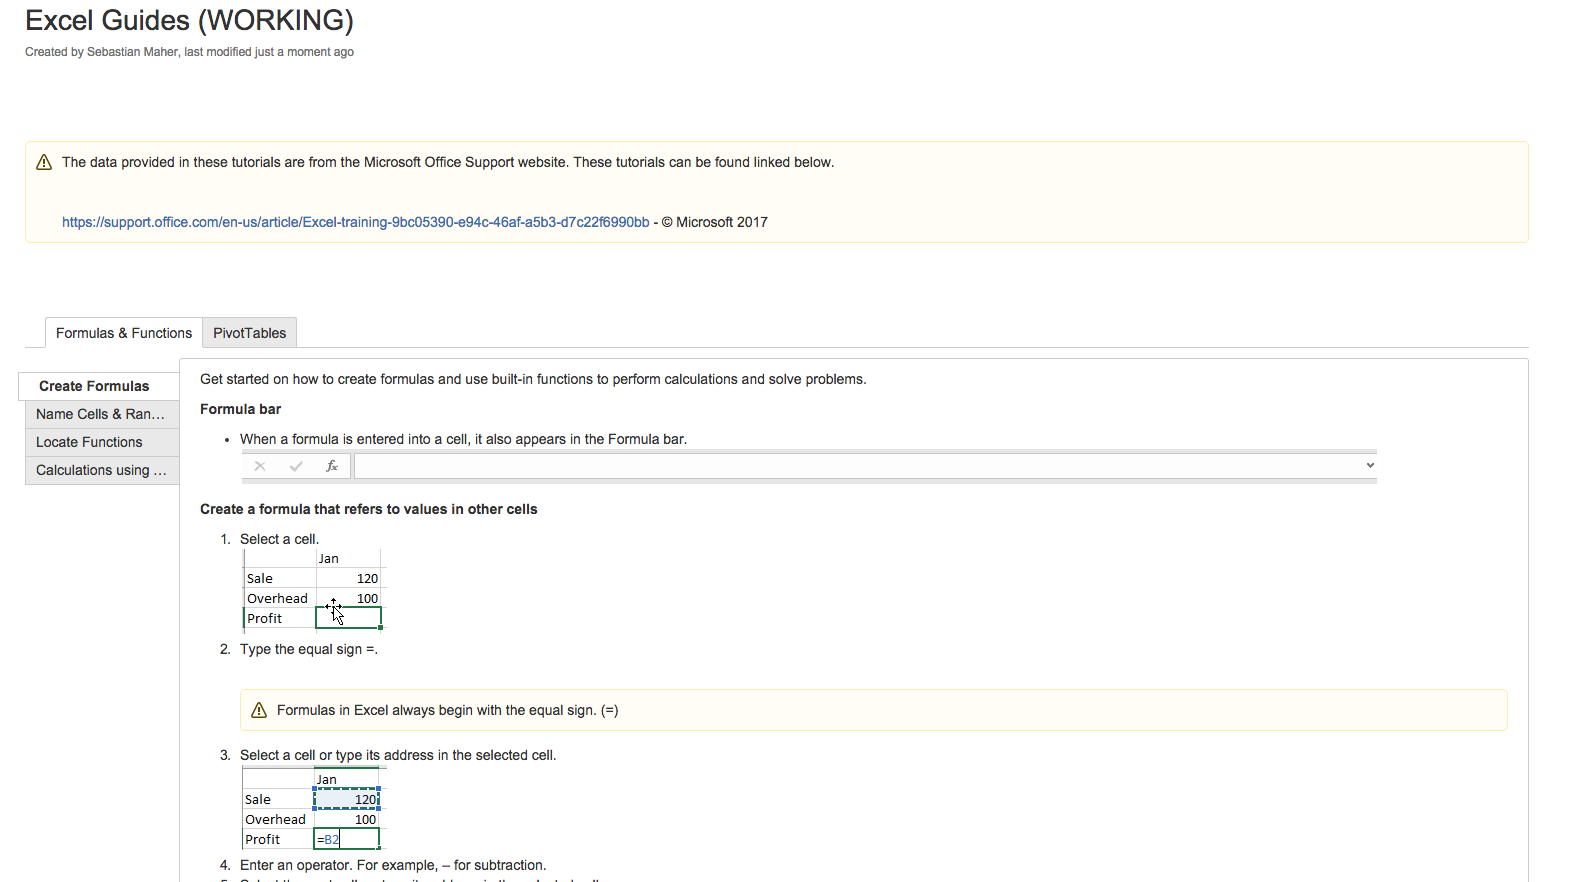Click the note 'Formulas in Excel always begin with the equal sign.'

(x=448, y=710)
